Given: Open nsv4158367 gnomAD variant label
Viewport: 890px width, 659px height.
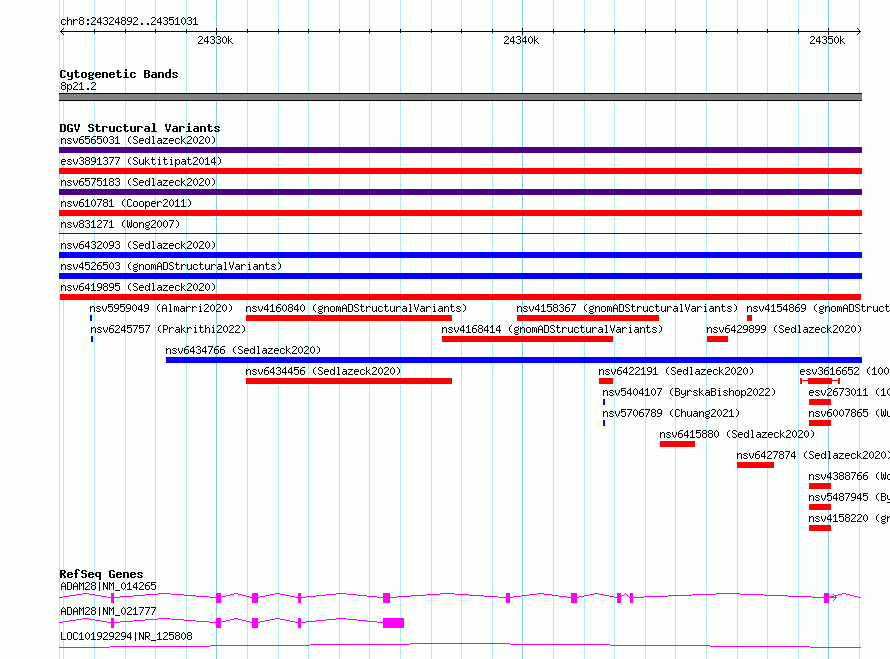Looking at the screenshot, I should pos(627,308).
